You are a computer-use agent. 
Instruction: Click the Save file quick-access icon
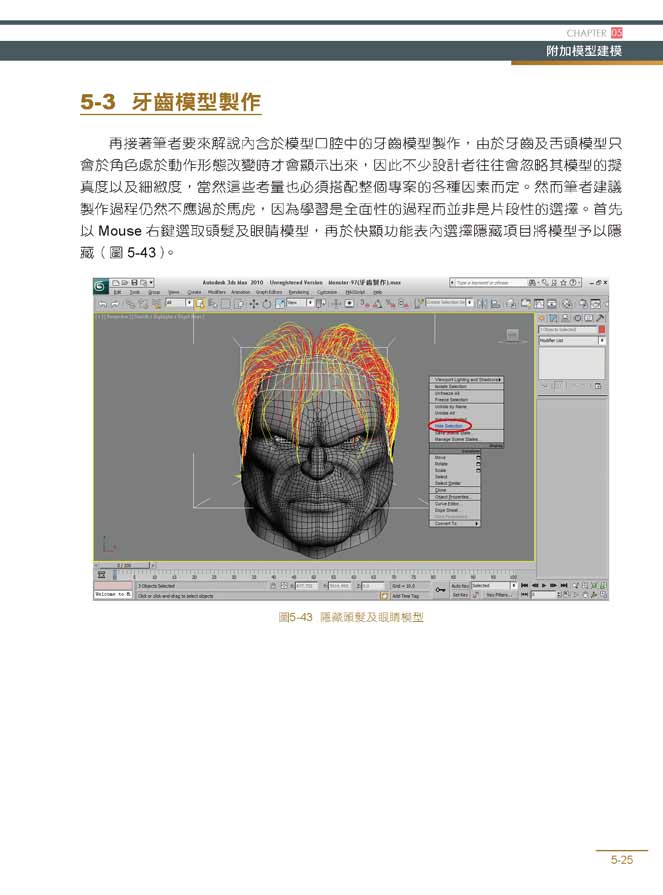click(135, 283)
